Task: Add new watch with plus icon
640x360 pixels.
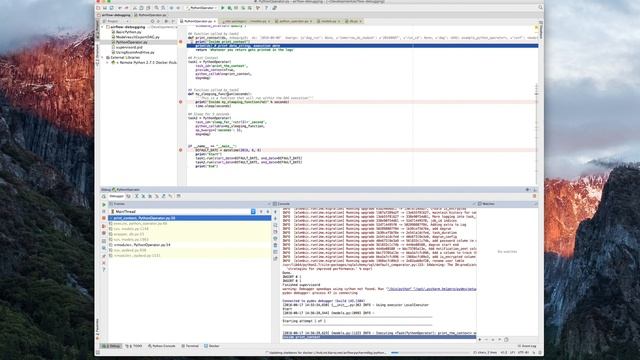Action: click(480, 340)
